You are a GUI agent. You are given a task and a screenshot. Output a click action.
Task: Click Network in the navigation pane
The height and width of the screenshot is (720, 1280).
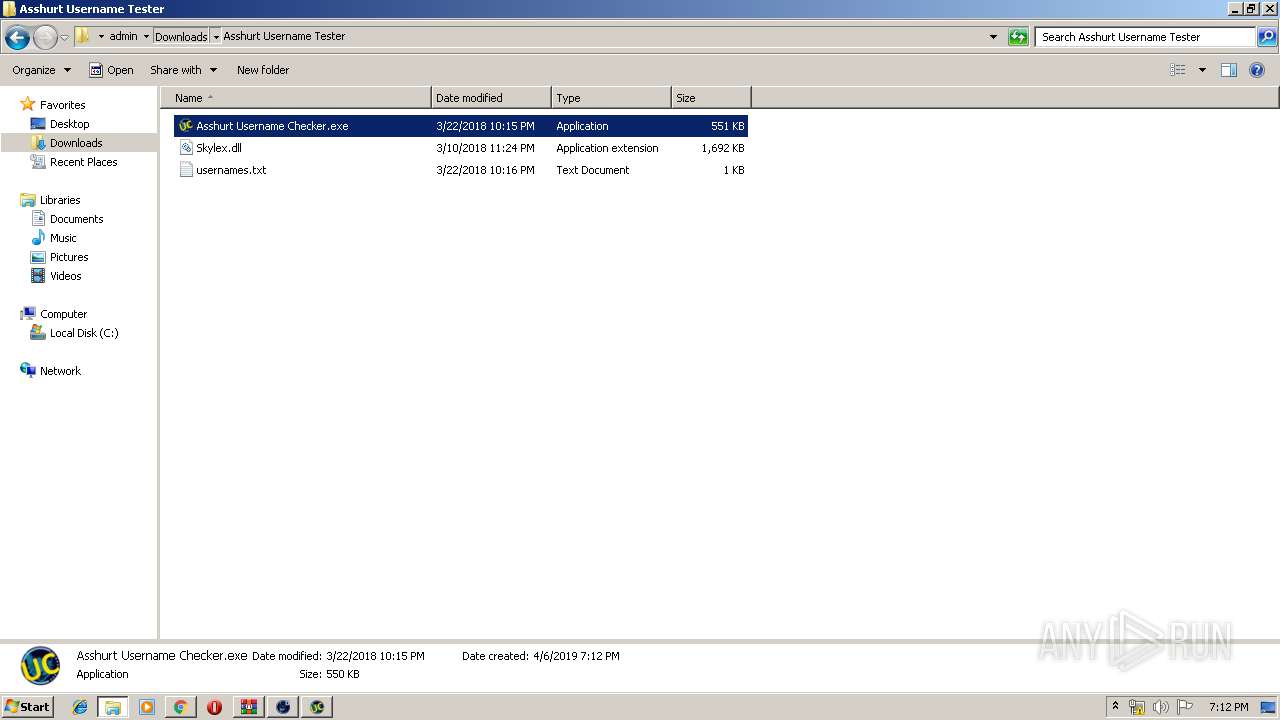tap(60, 371)
